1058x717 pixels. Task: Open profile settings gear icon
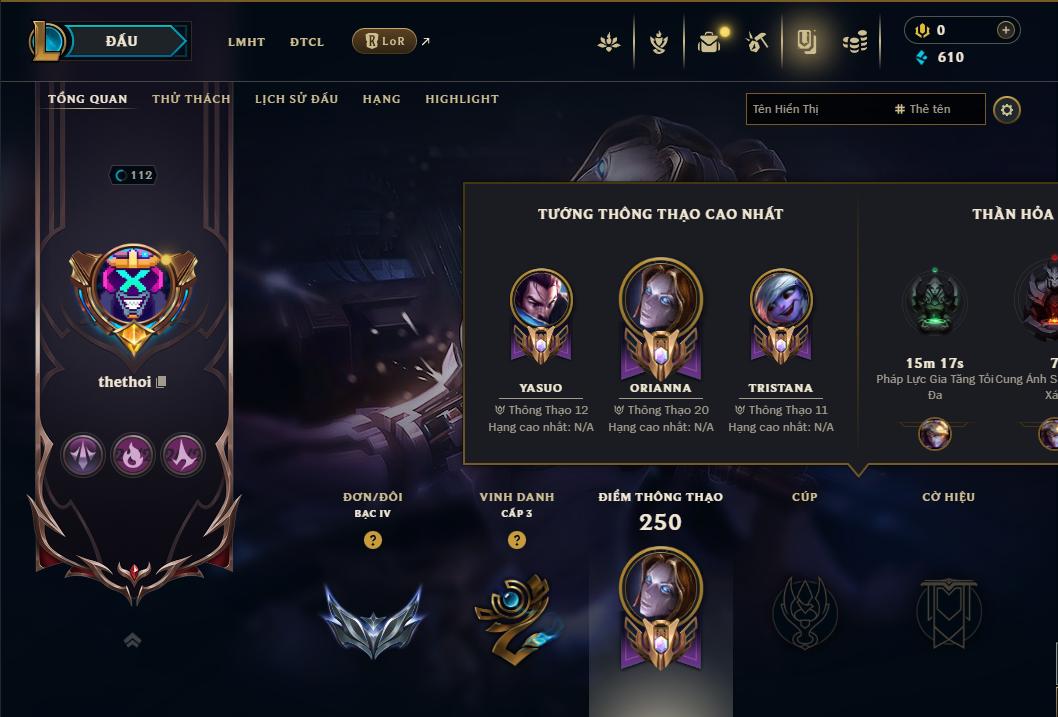(1007, 110)
